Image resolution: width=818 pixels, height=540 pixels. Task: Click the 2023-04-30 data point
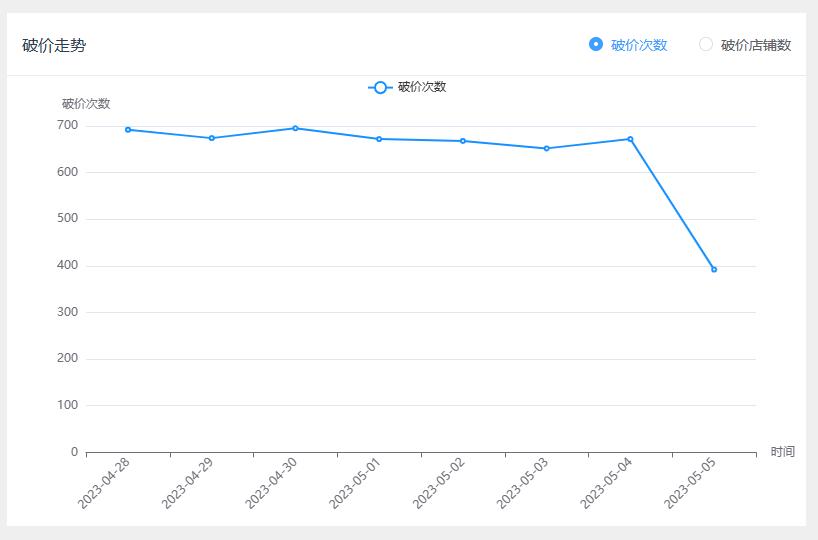coord(295,128)
